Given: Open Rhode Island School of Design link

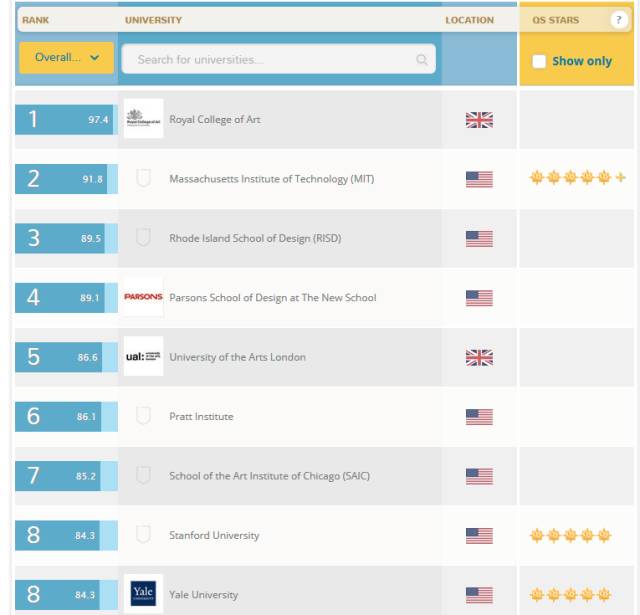Looking at the screenshot, I should (x=255, y=238).
